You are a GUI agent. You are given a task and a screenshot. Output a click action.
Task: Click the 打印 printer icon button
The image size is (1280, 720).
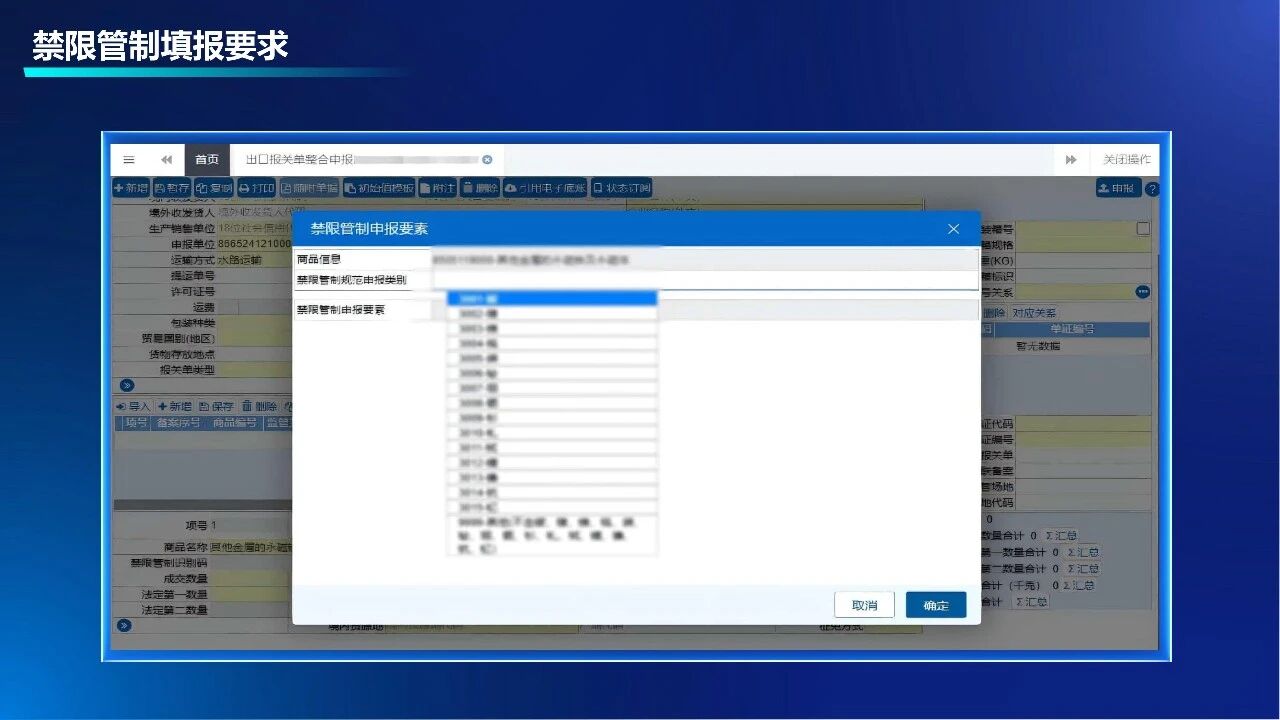[256, 188]
